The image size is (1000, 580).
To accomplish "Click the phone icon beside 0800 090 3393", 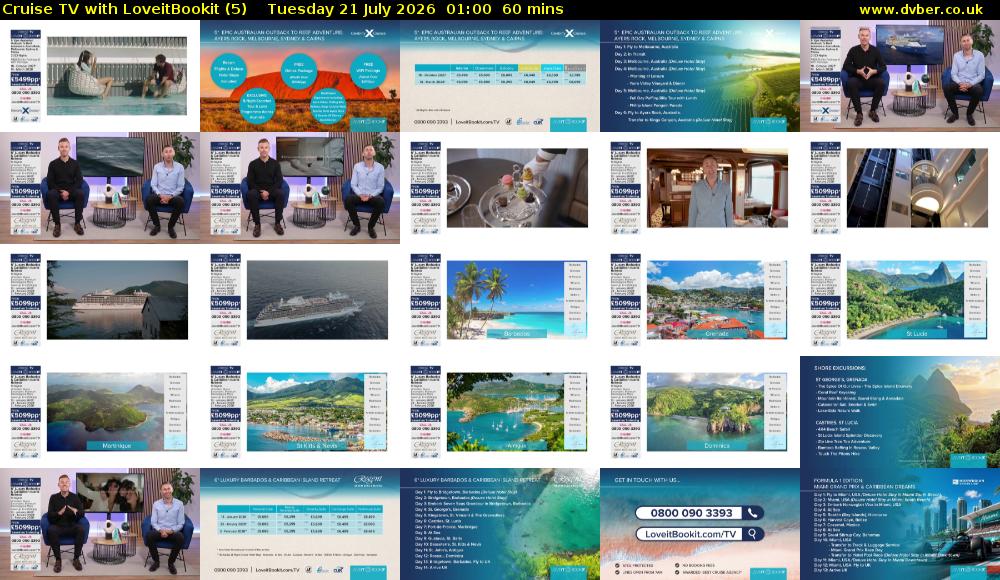I will click(753, 513).
